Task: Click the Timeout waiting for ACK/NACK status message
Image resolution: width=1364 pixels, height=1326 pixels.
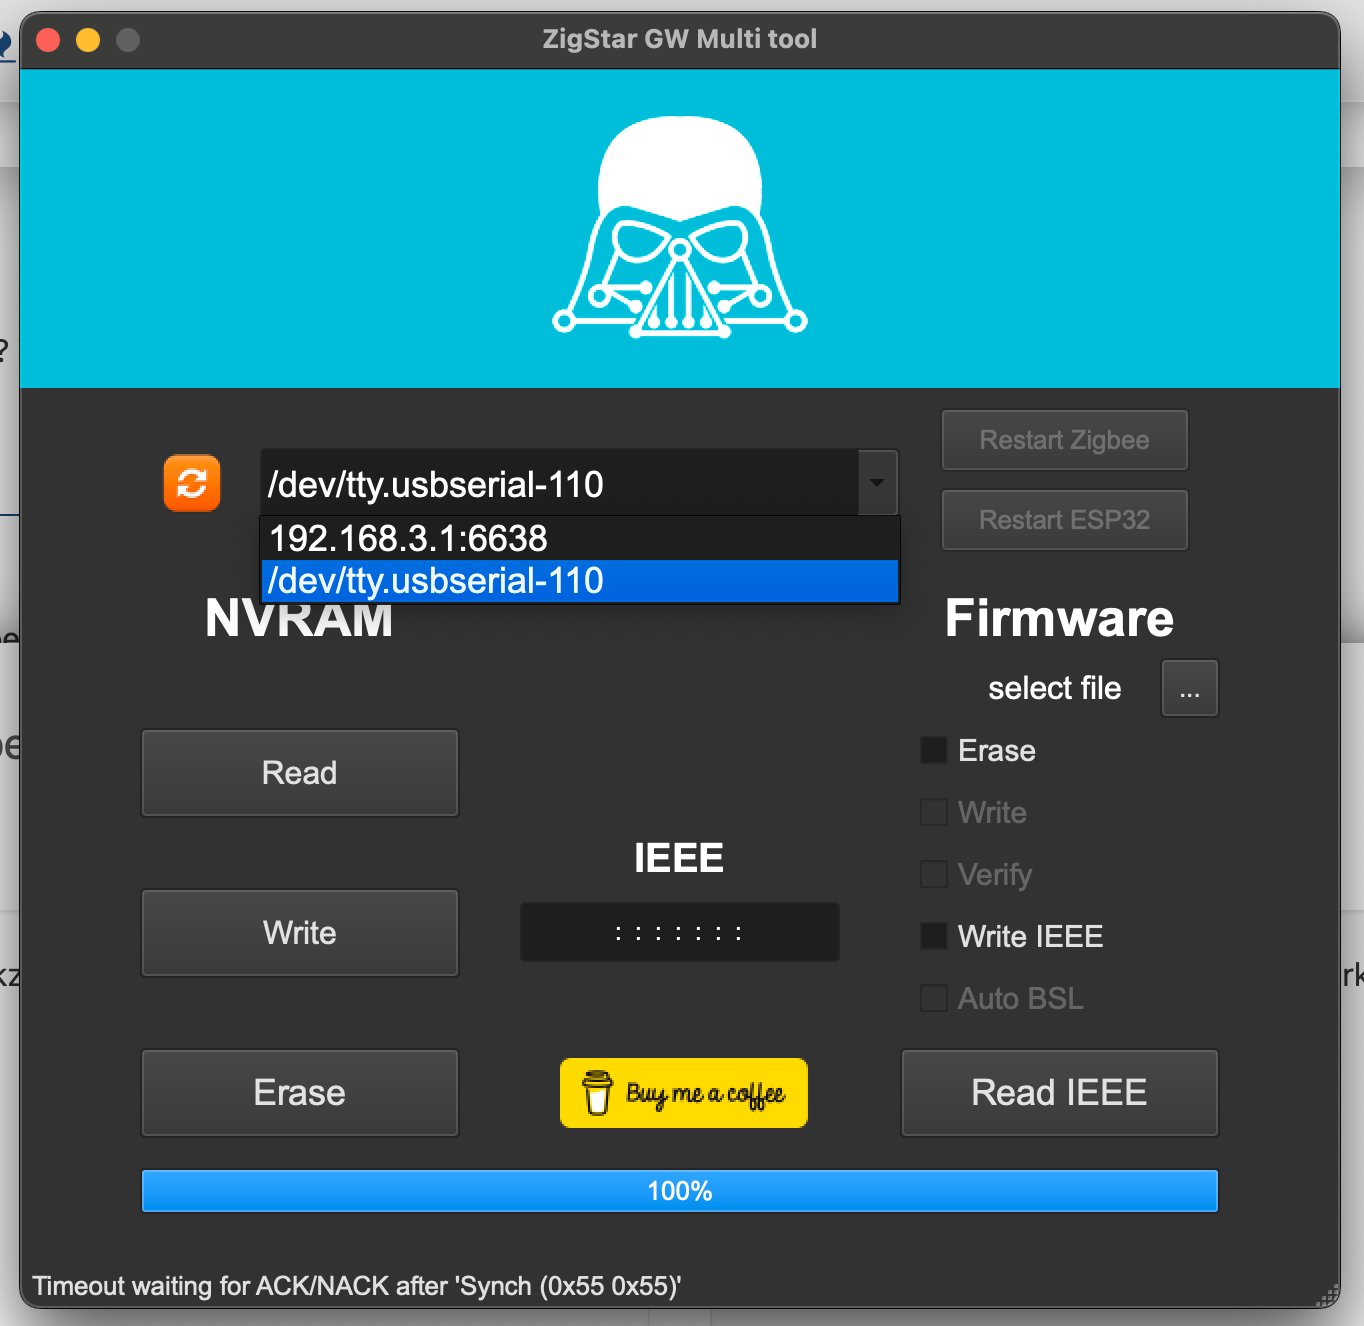Action: [357, 1286]
